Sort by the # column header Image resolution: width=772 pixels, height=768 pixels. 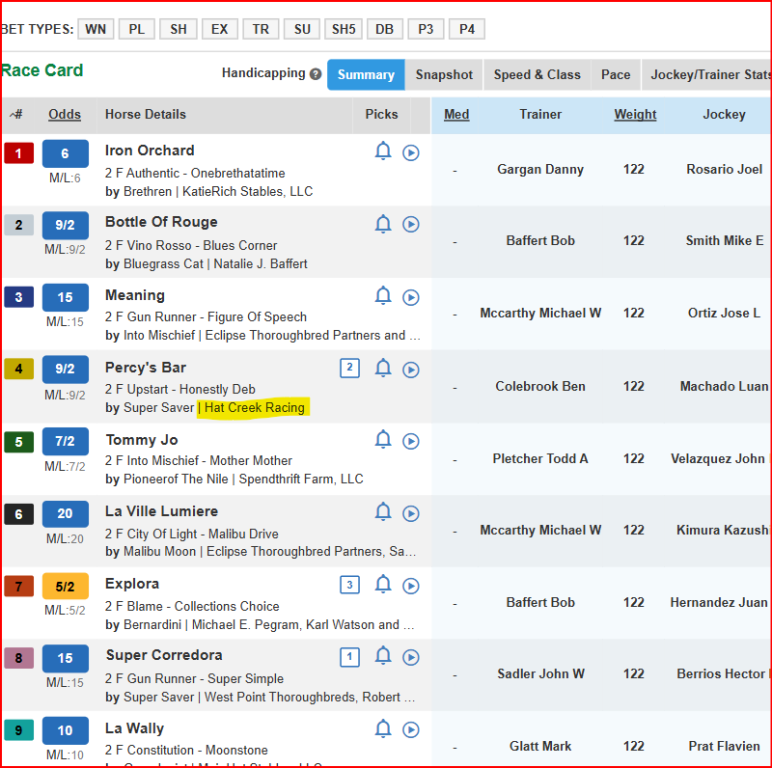[17, 115]
